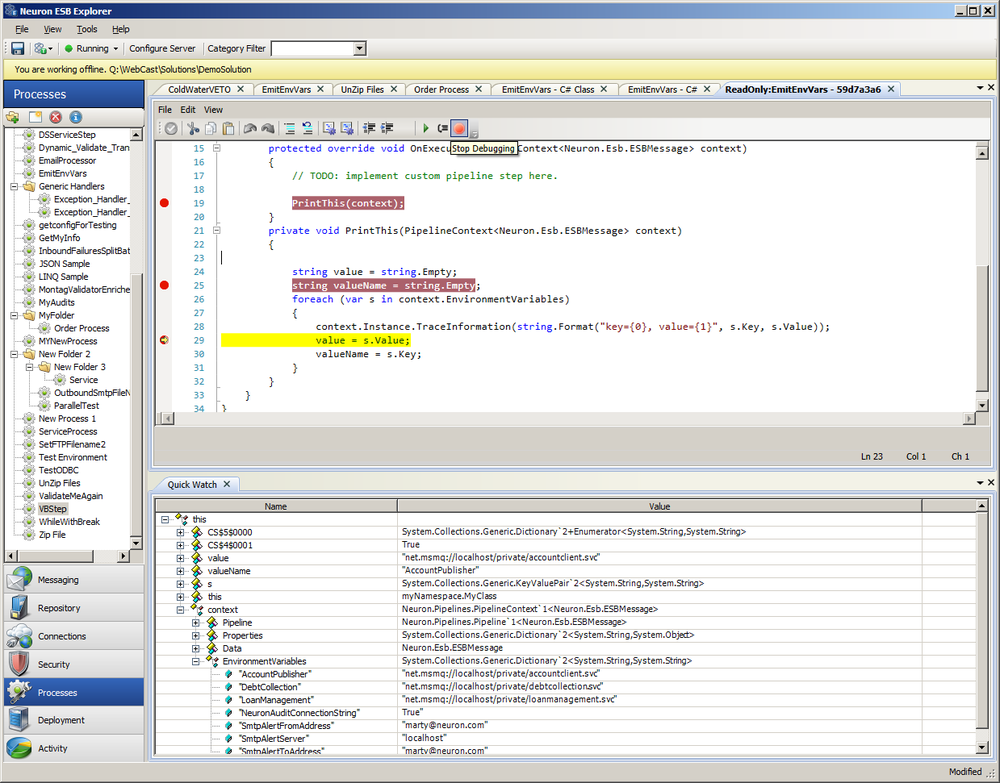Screen dimensions: 1000x783
Task: Open the Running status dropdown arrow
Action: click(115, 48)
